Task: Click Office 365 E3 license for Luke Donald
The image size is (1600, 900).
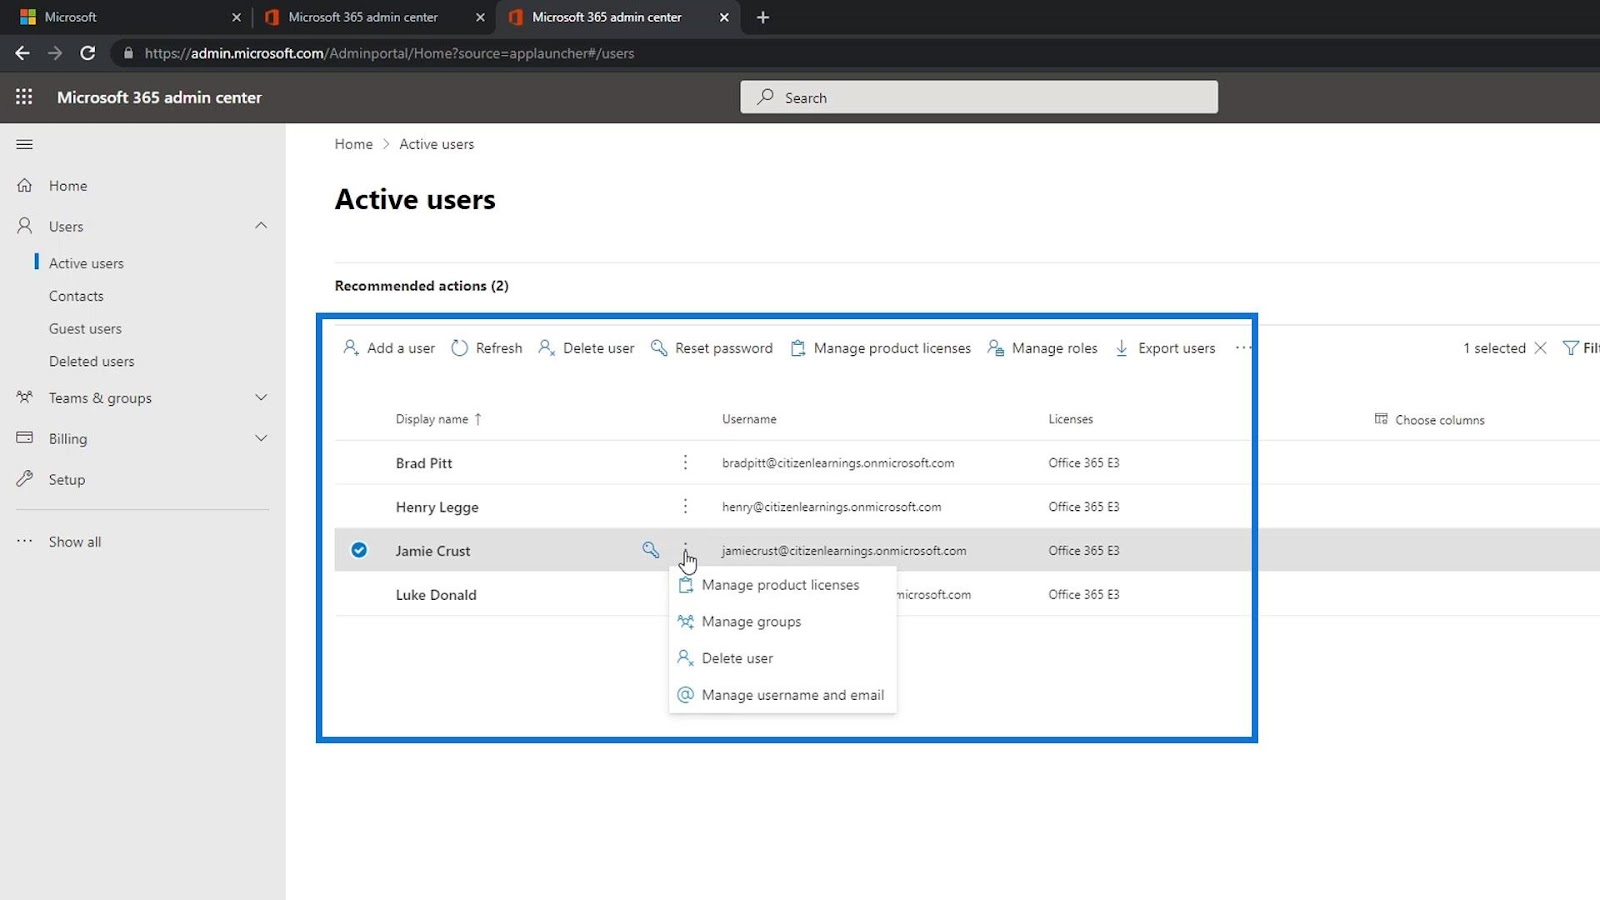Action: [x=1084, y=594]
